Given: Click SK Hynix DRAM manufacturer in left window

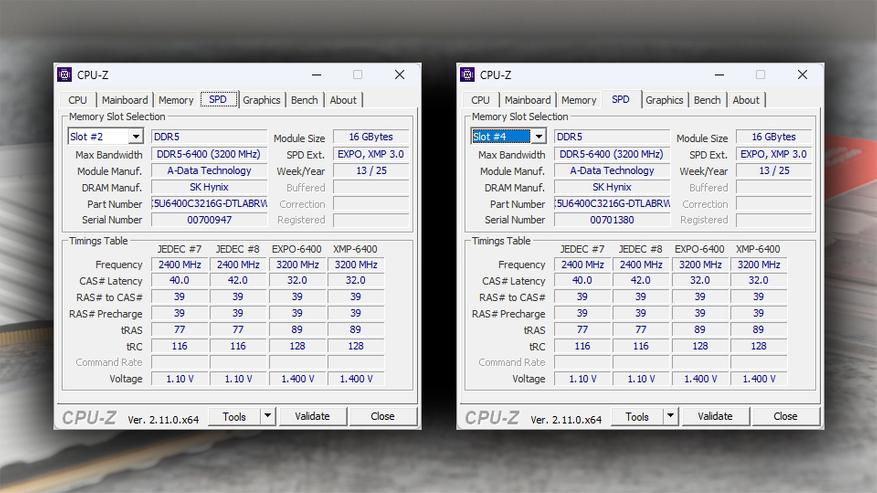Looking at the screenshot, I should click(209, 187).
